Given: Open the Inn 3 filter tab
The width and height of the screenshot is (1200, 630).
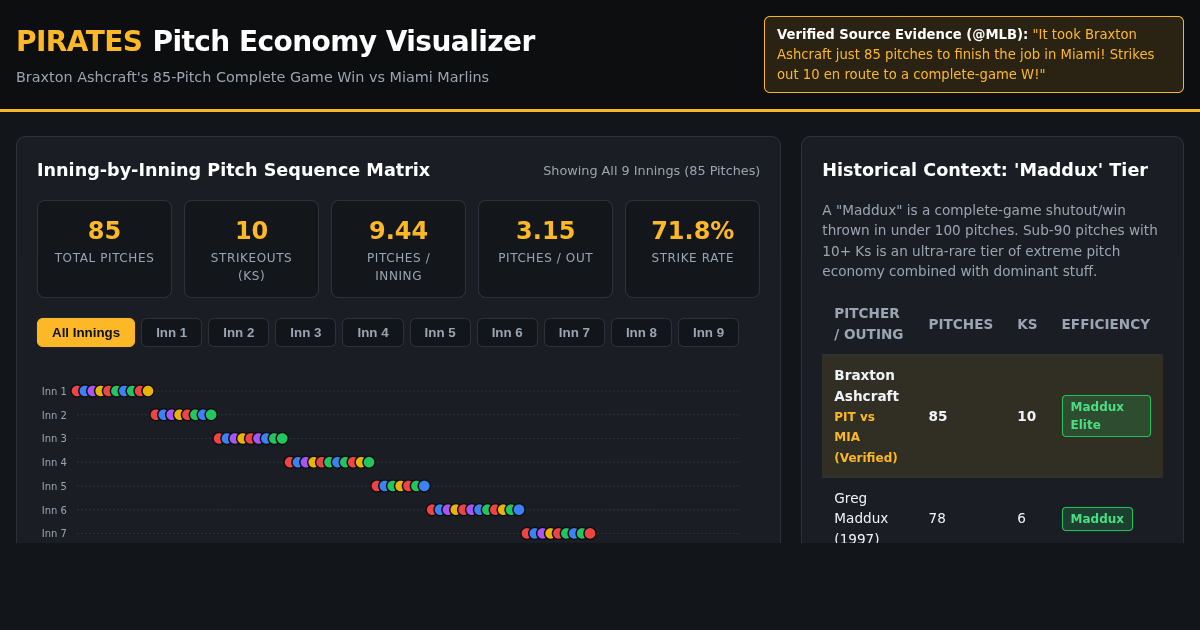Looking at the screenshot, I should [305, 332].
